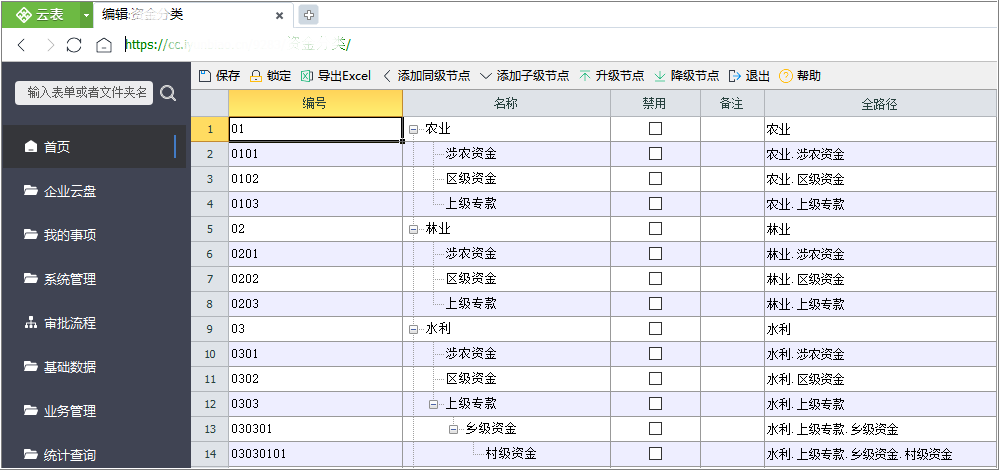
Task: Click the browser home icon
Action: (103, 45)
